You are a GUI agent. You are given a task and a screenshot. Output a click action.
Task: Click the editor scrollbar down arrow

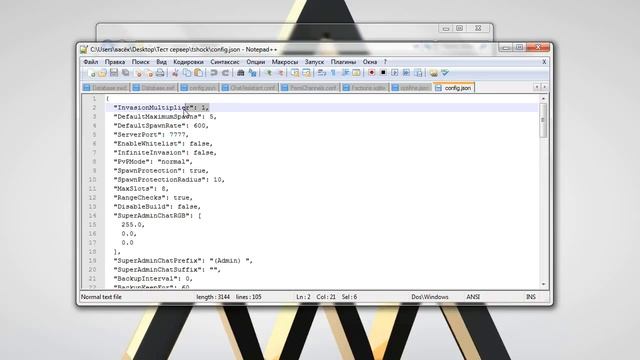[543, 284]
